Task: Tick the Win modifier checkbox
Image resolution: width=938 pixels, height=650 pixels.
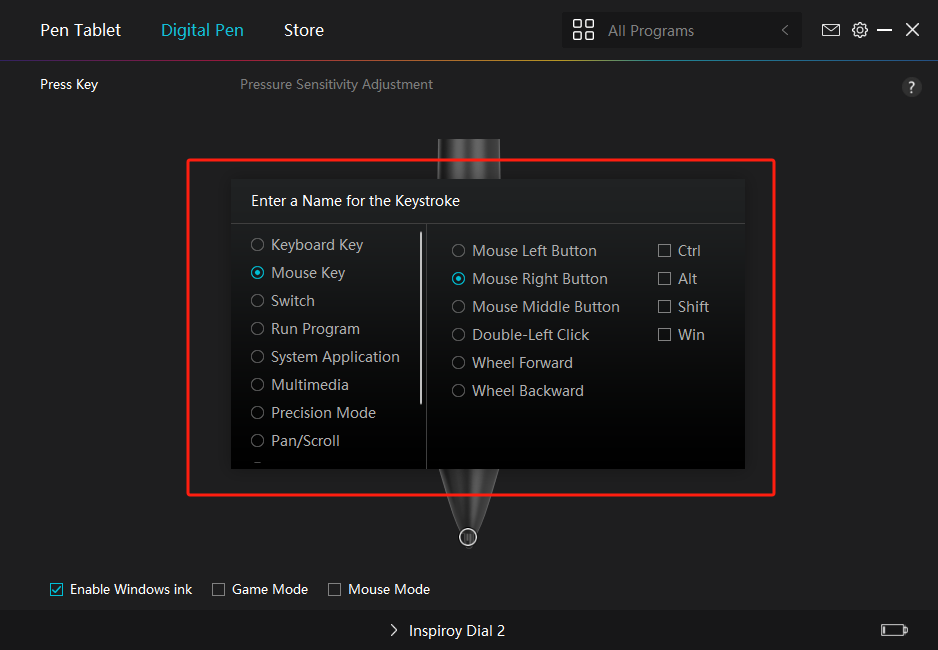Action: [664, 335]
